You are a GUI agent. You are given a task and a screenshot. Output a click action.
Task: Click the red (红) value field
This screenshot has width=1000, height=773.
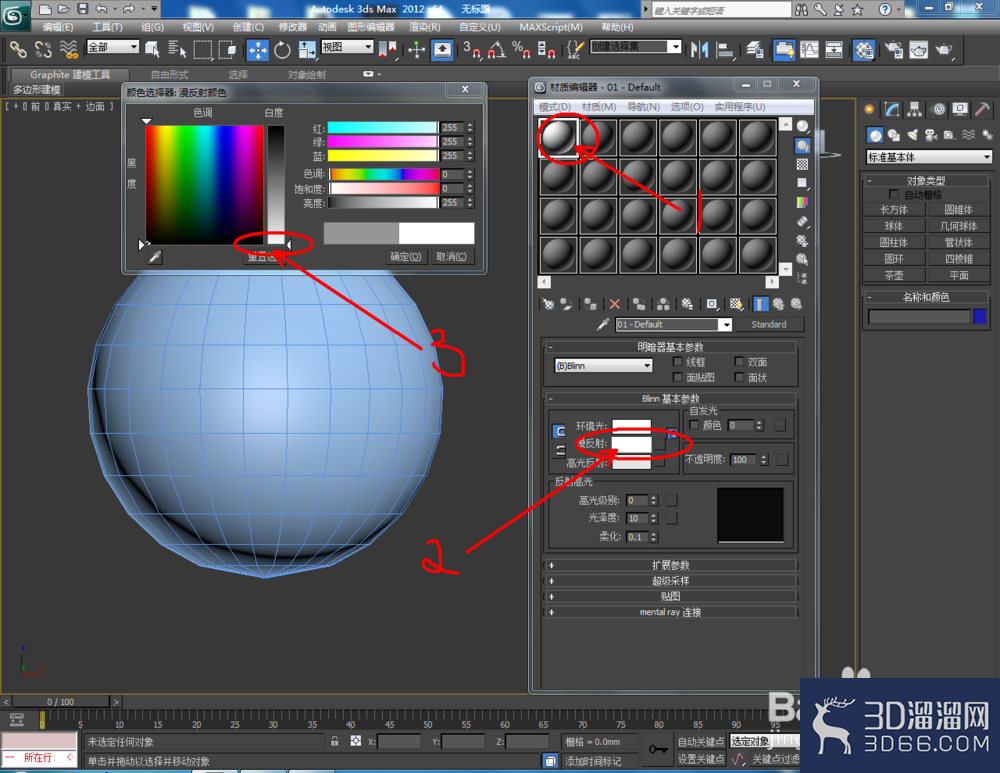[453, 128]
